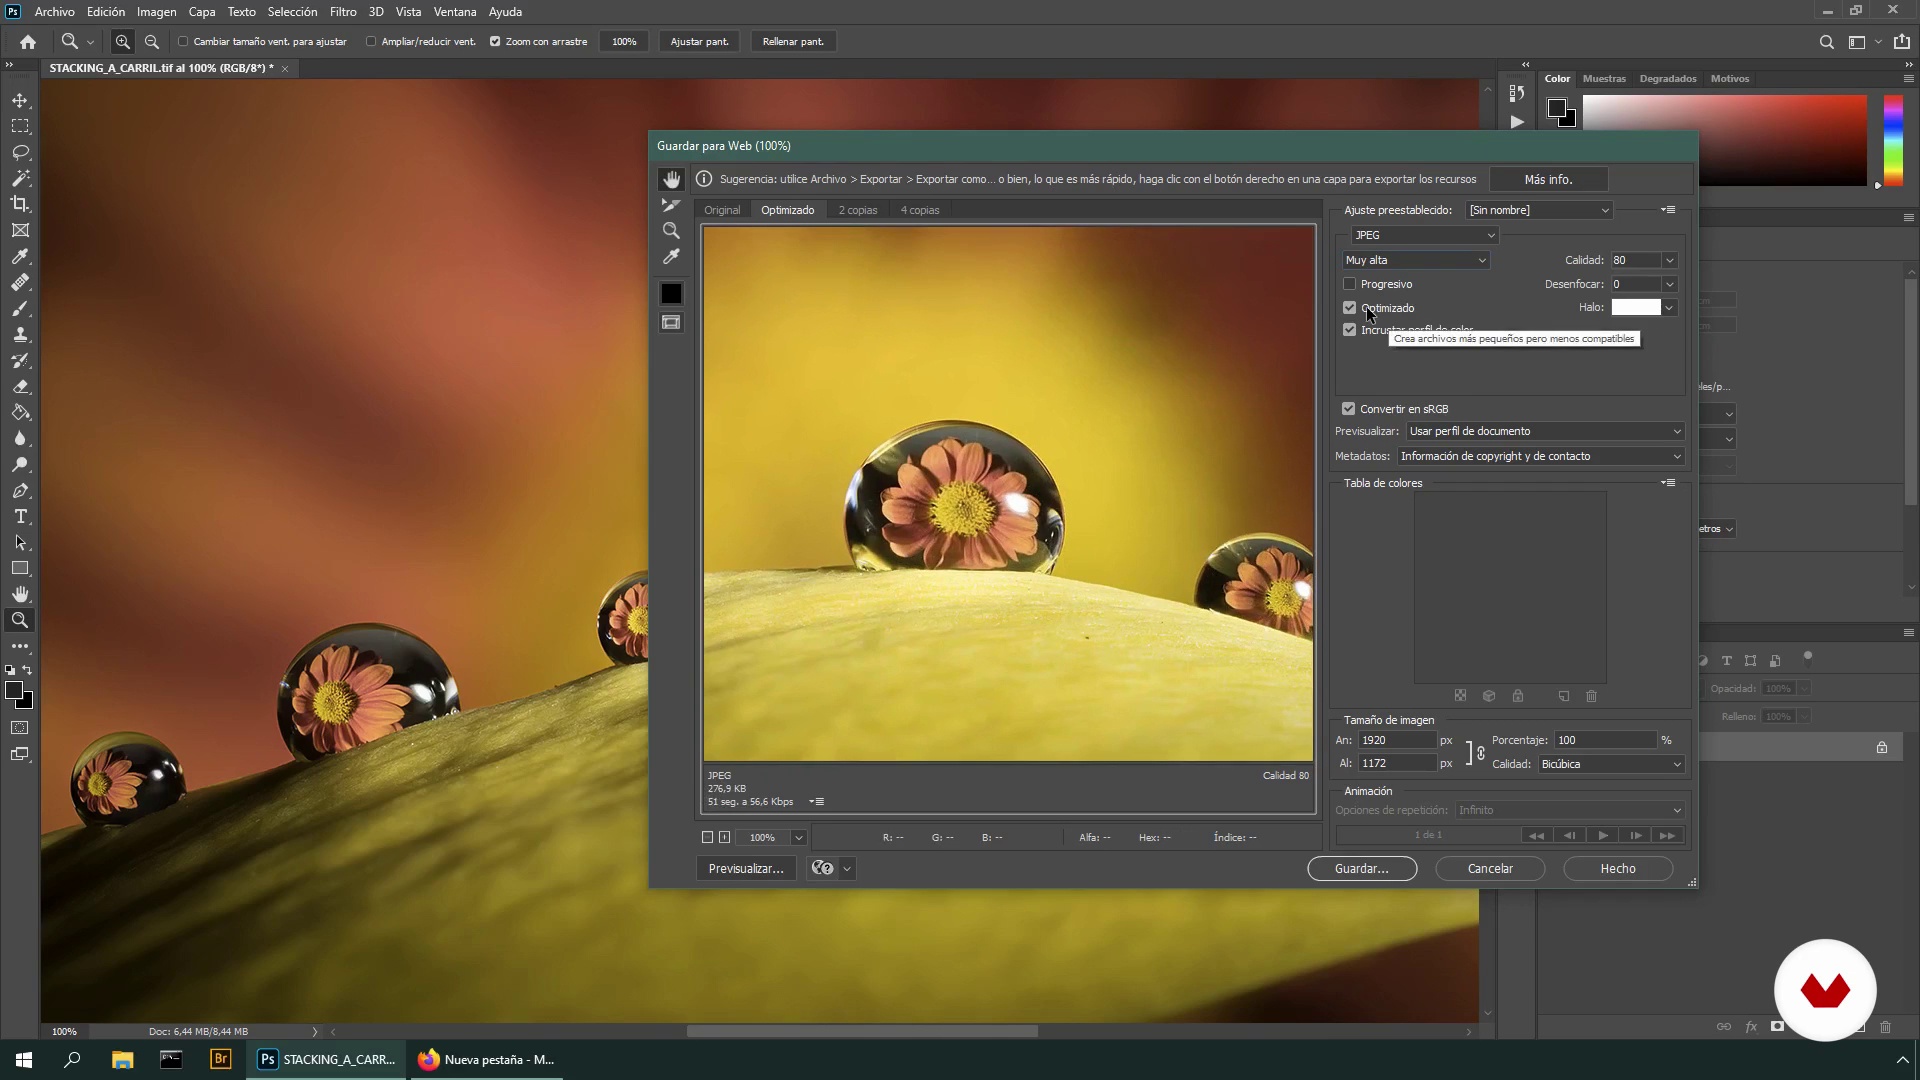
Task: Open the Filtro menu
Action: pyautogui.click(x=343, y=12)
